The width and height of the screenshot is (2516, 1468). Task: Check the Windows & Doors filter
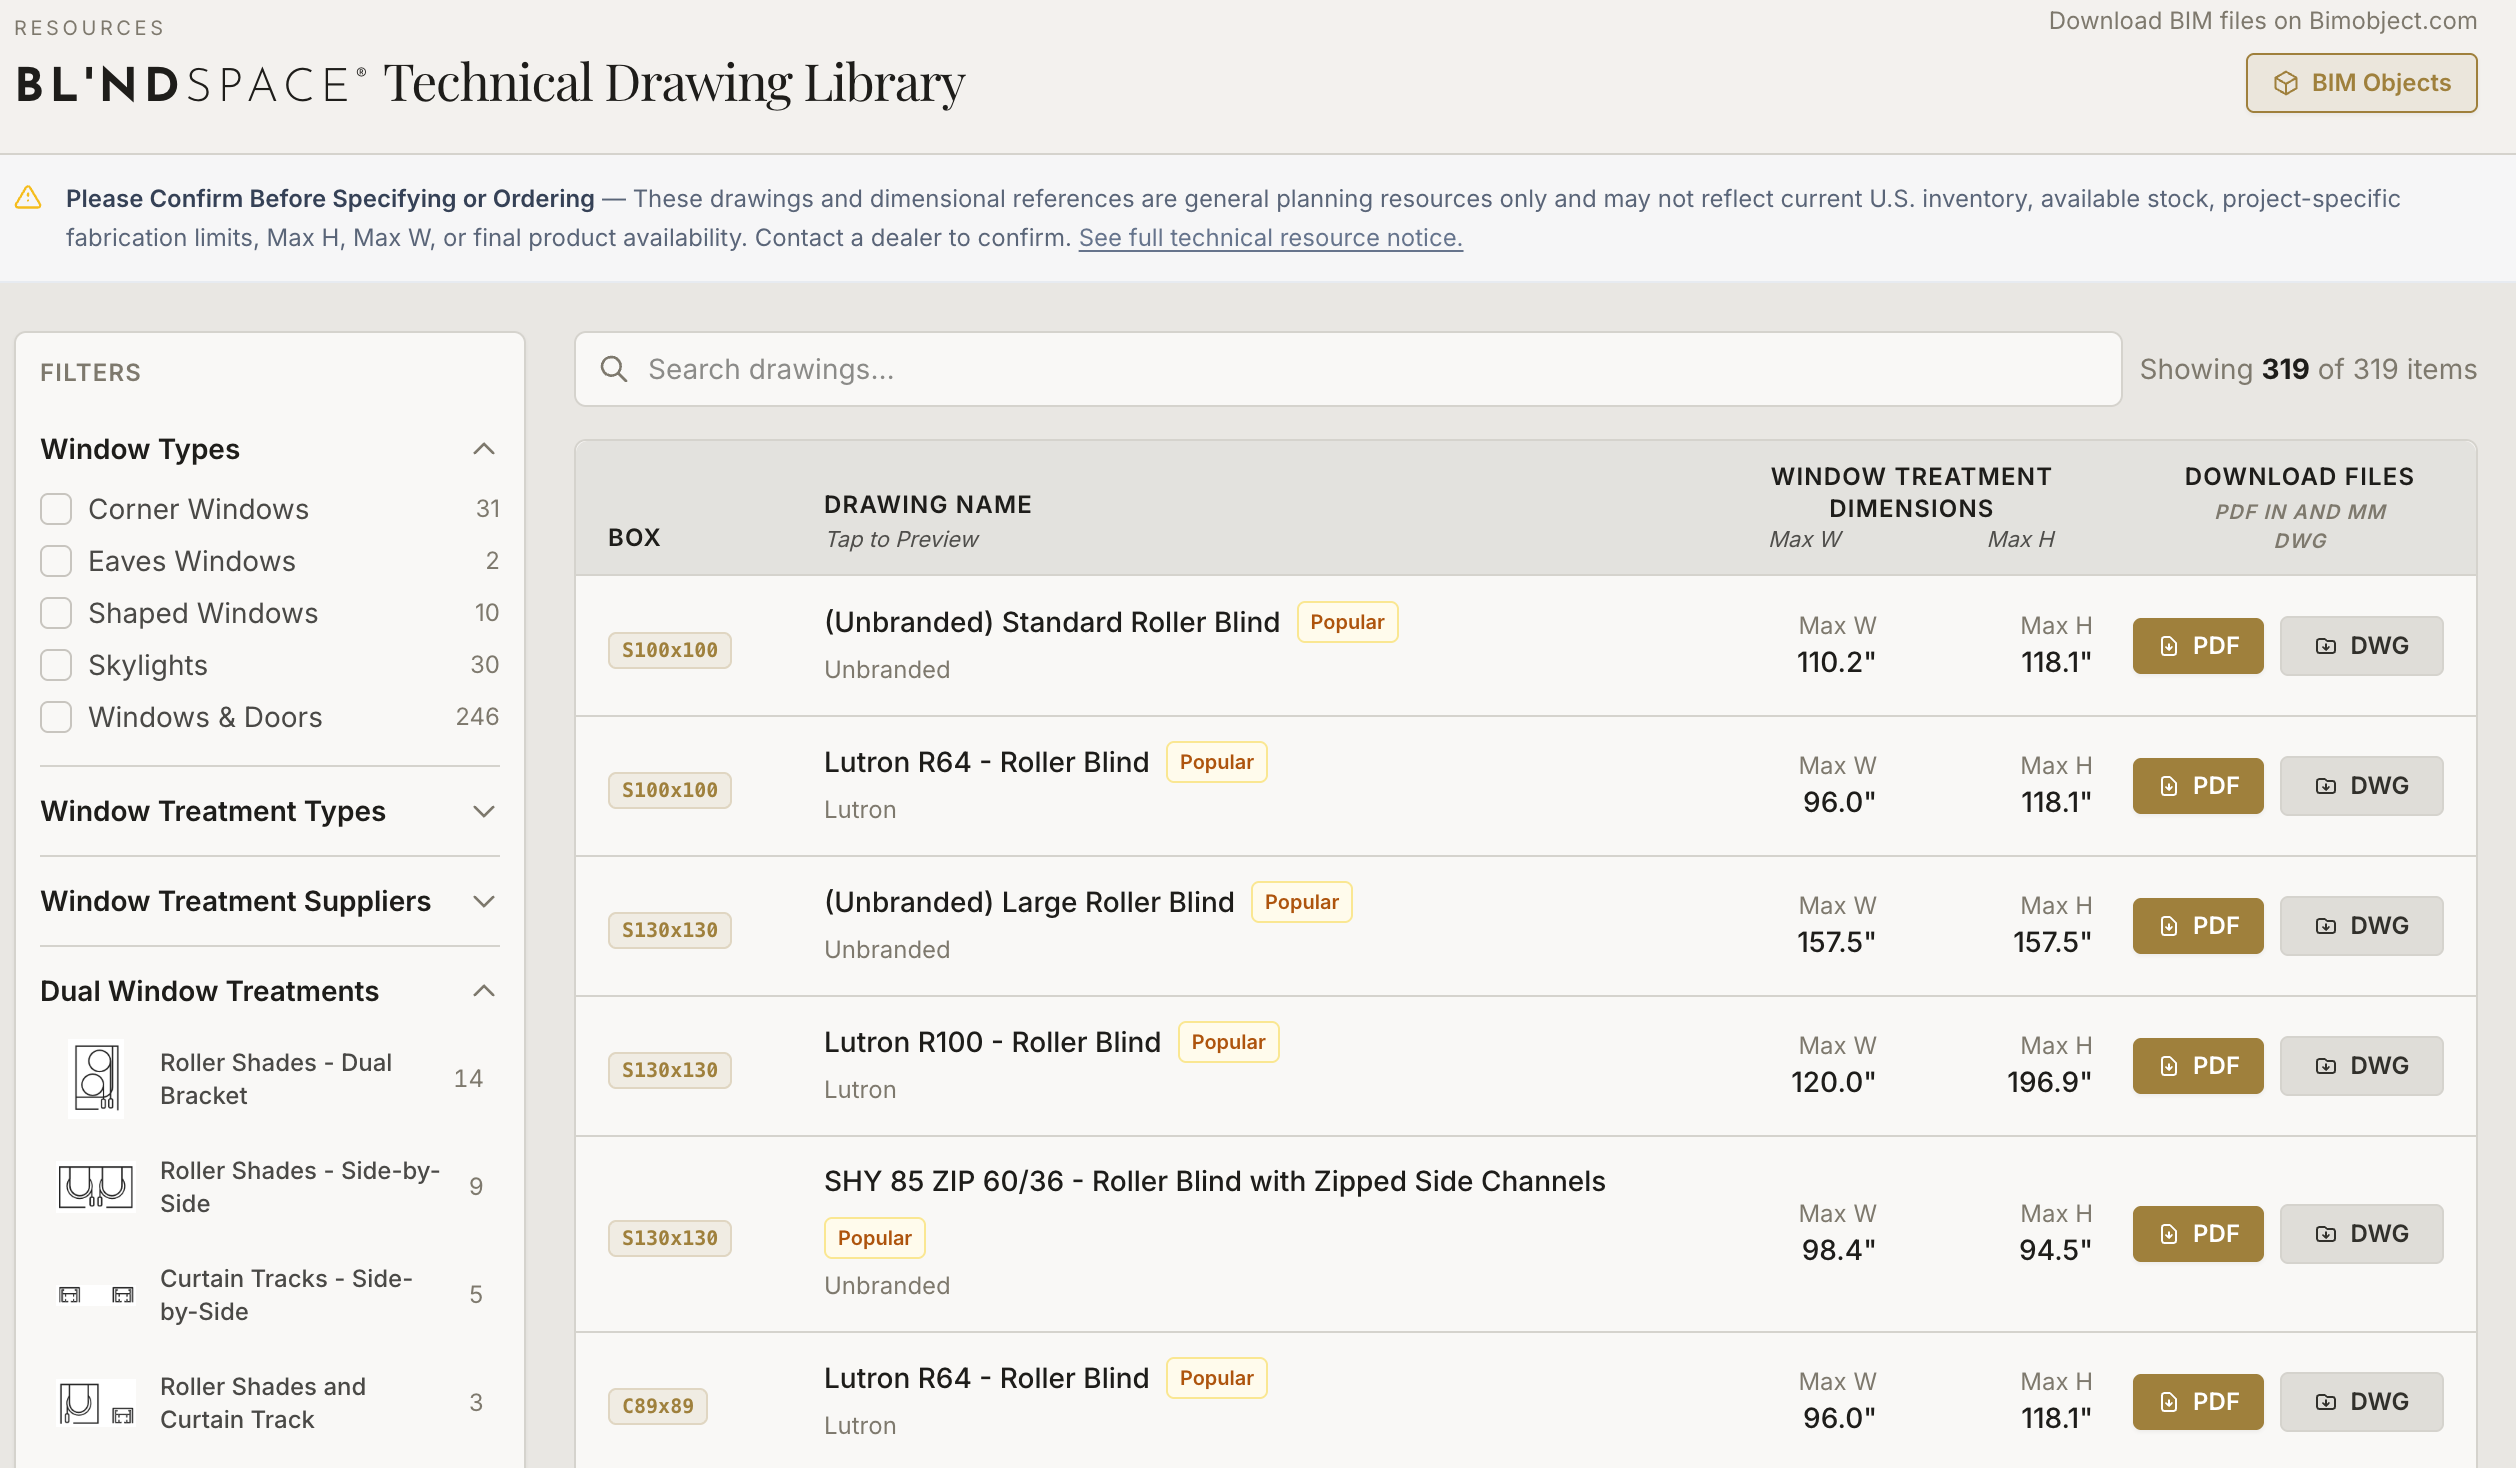coord(56,717)
